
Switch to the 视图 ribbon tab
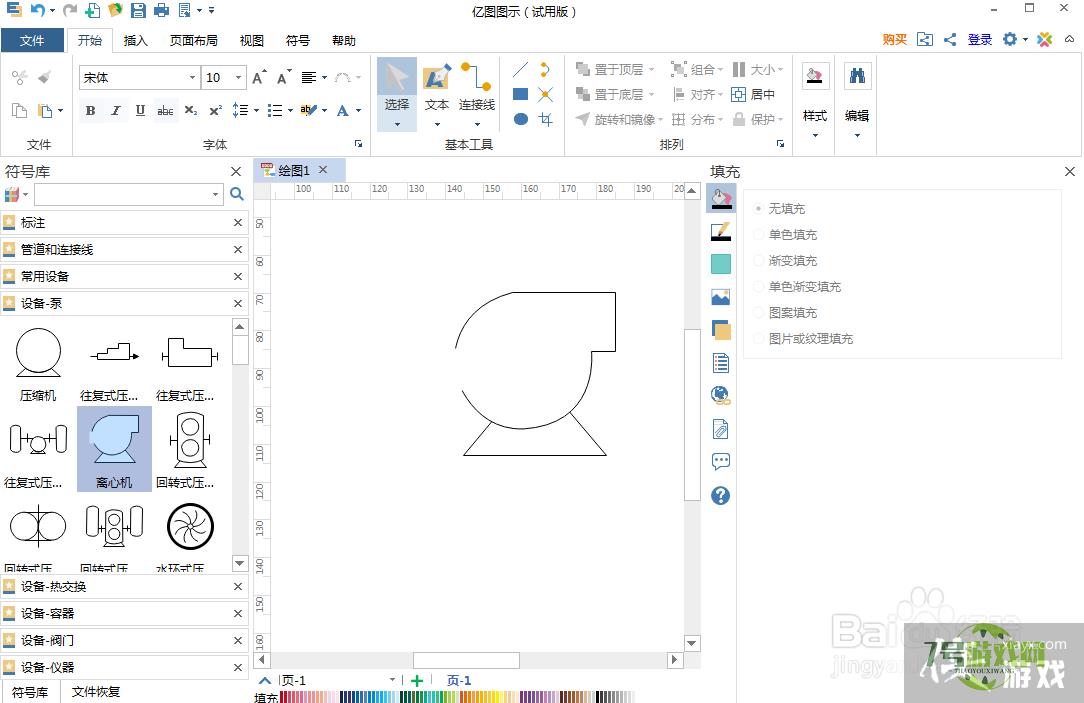pos(252,40)
